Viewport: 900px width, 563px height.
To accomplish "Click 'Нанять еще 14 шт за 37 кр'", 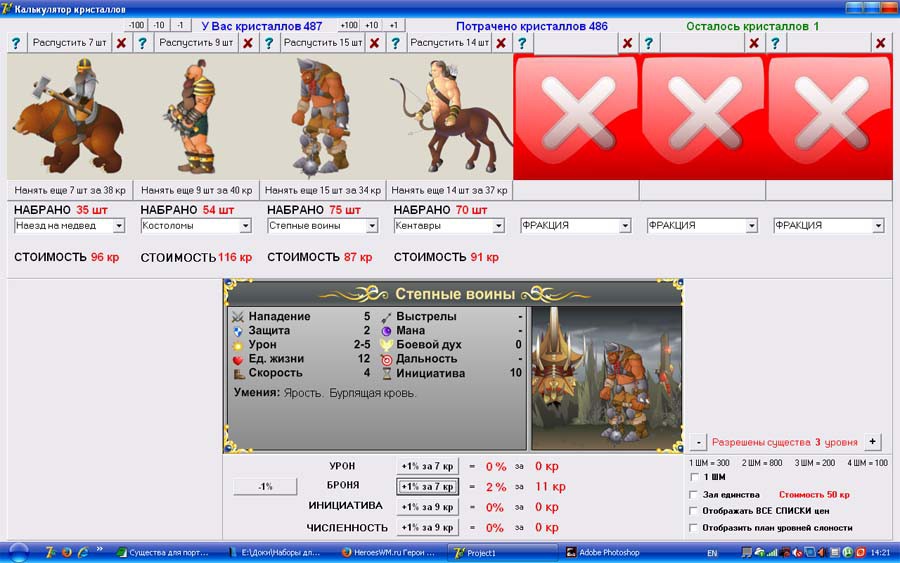I will tap(449, 190).
